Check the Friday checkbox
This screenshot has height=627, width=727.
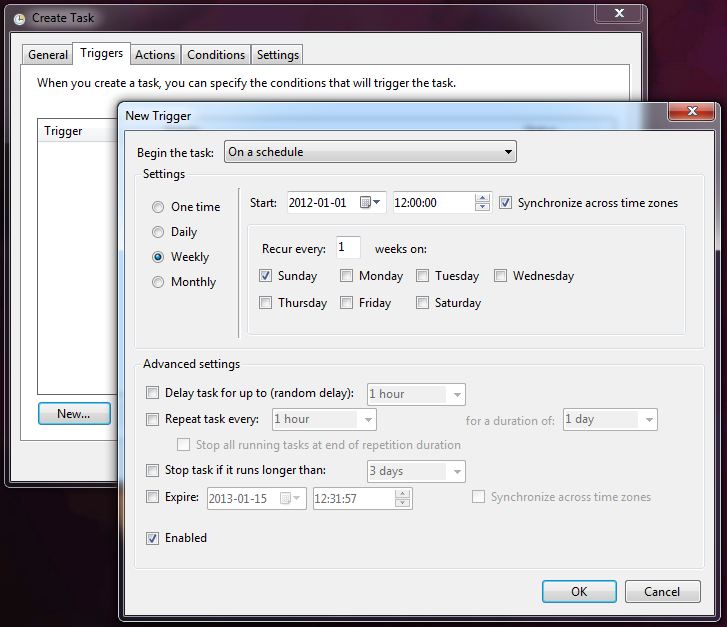tap(346, 303)
